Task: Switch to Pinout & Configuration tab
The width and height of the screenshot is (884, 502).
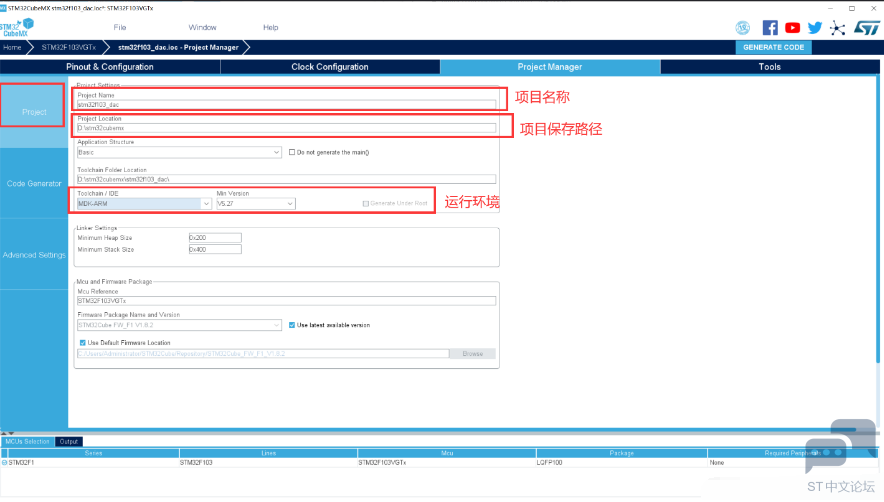Action: tap(110, 67)
